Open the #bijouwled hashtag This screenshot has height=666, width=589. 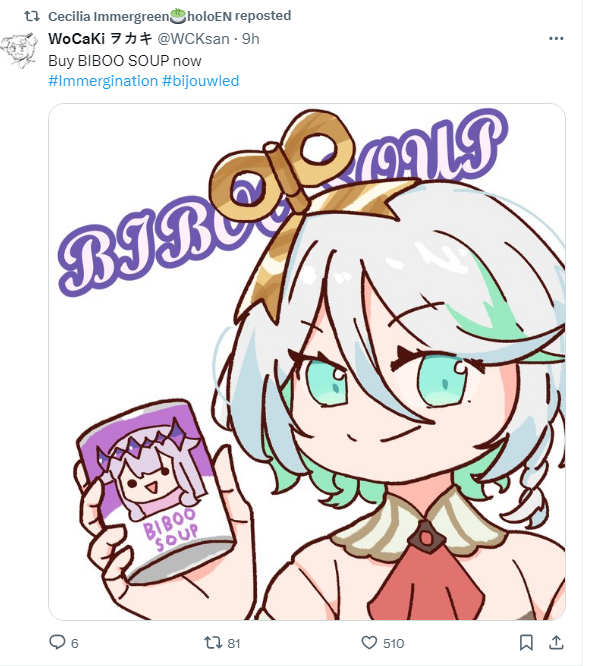tap(200, 81)
